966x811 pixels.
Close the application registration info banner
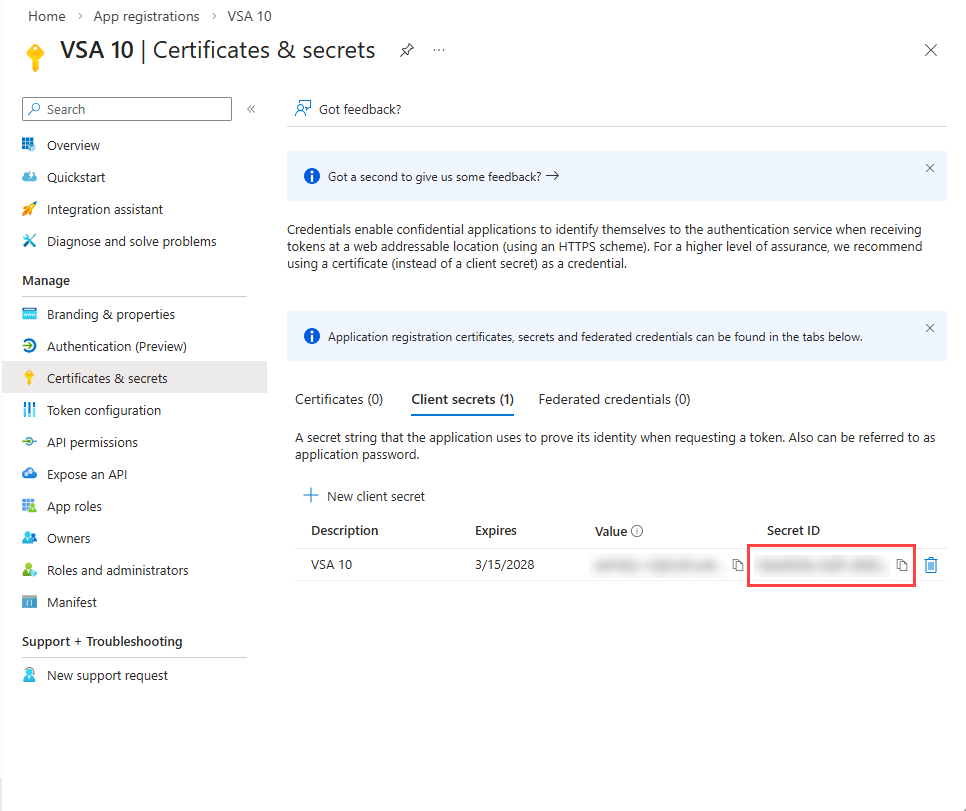click(930, 328)
